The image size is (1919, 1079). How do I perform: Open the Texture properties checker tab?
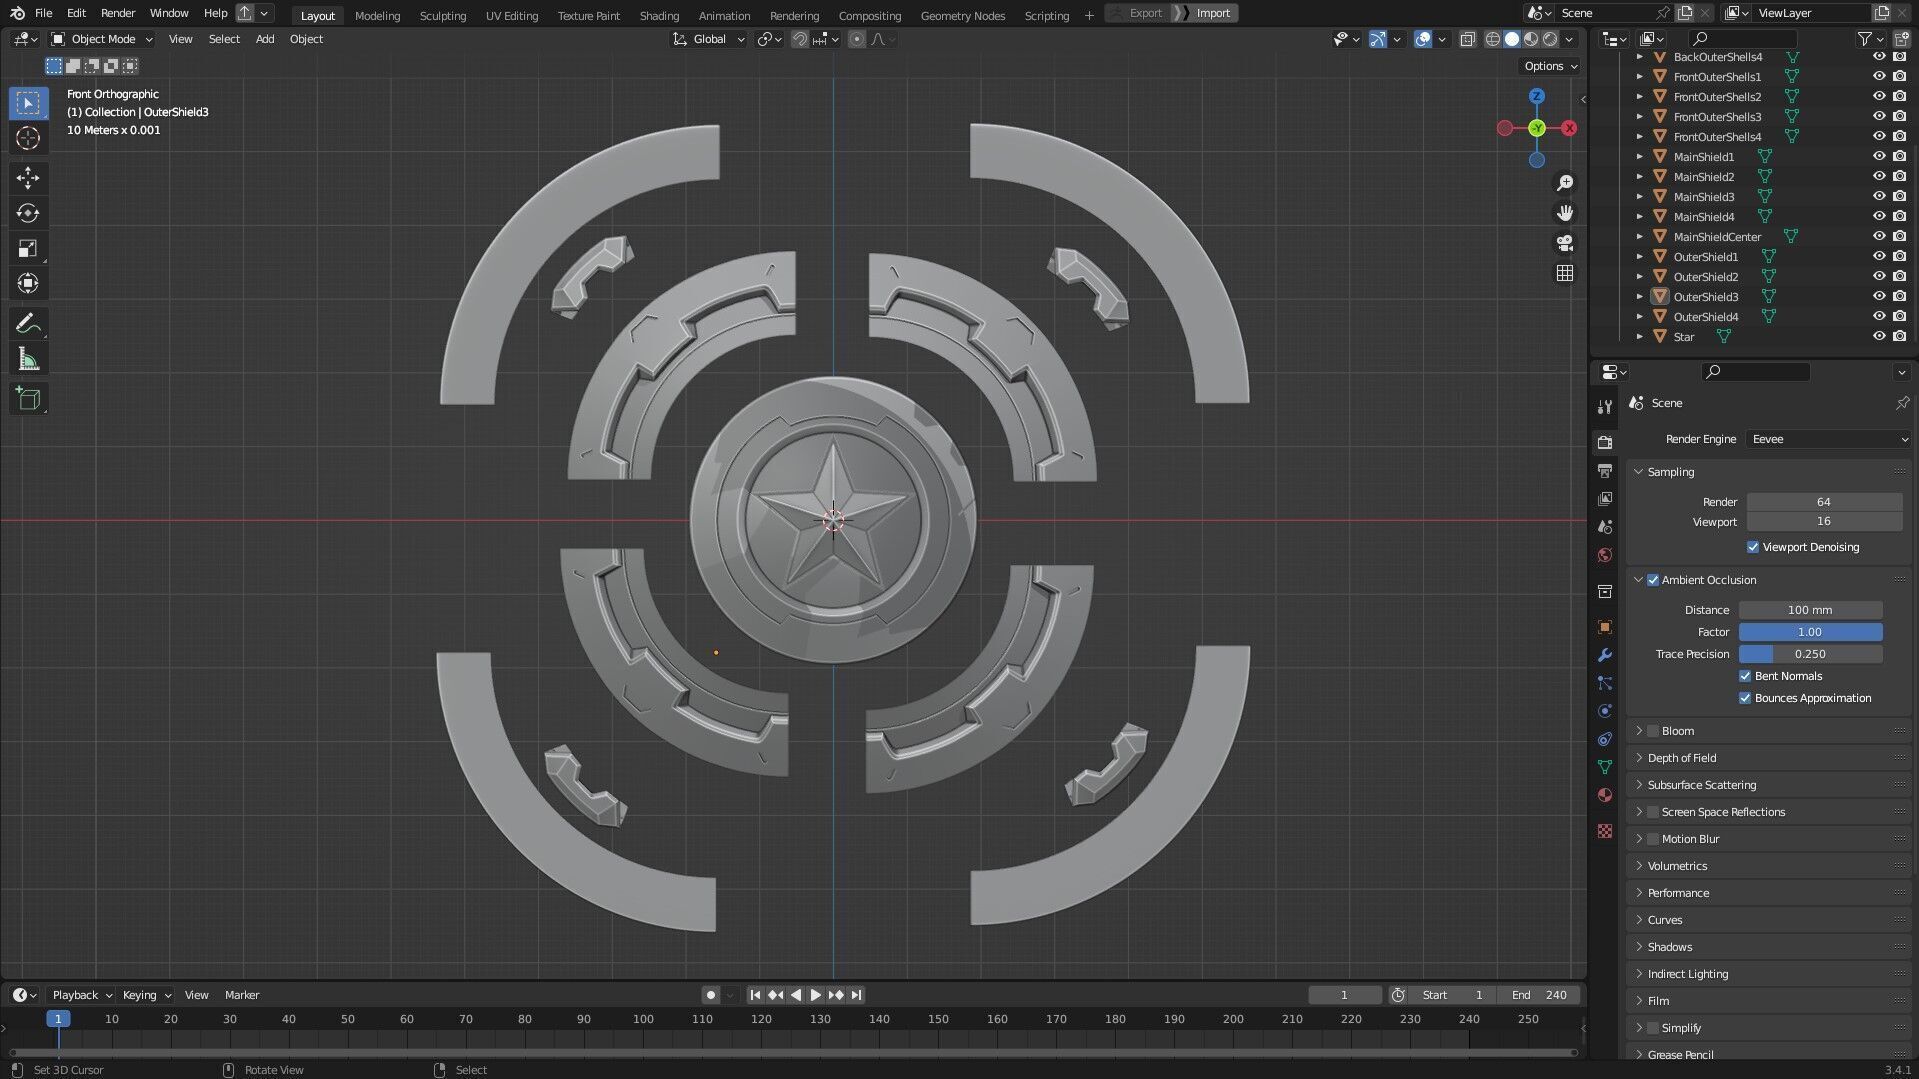tap(1605, 831)
